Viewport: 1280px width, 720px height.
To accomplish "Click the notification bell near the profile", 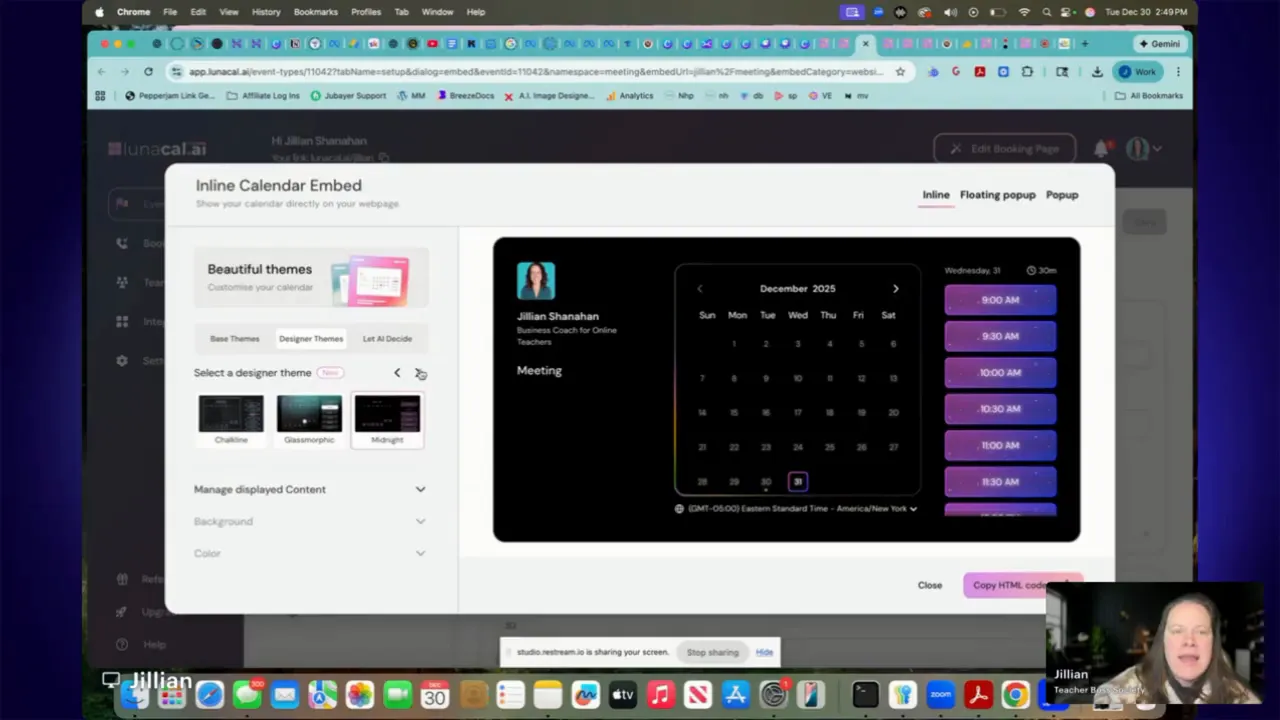I will click(1101, 148).
